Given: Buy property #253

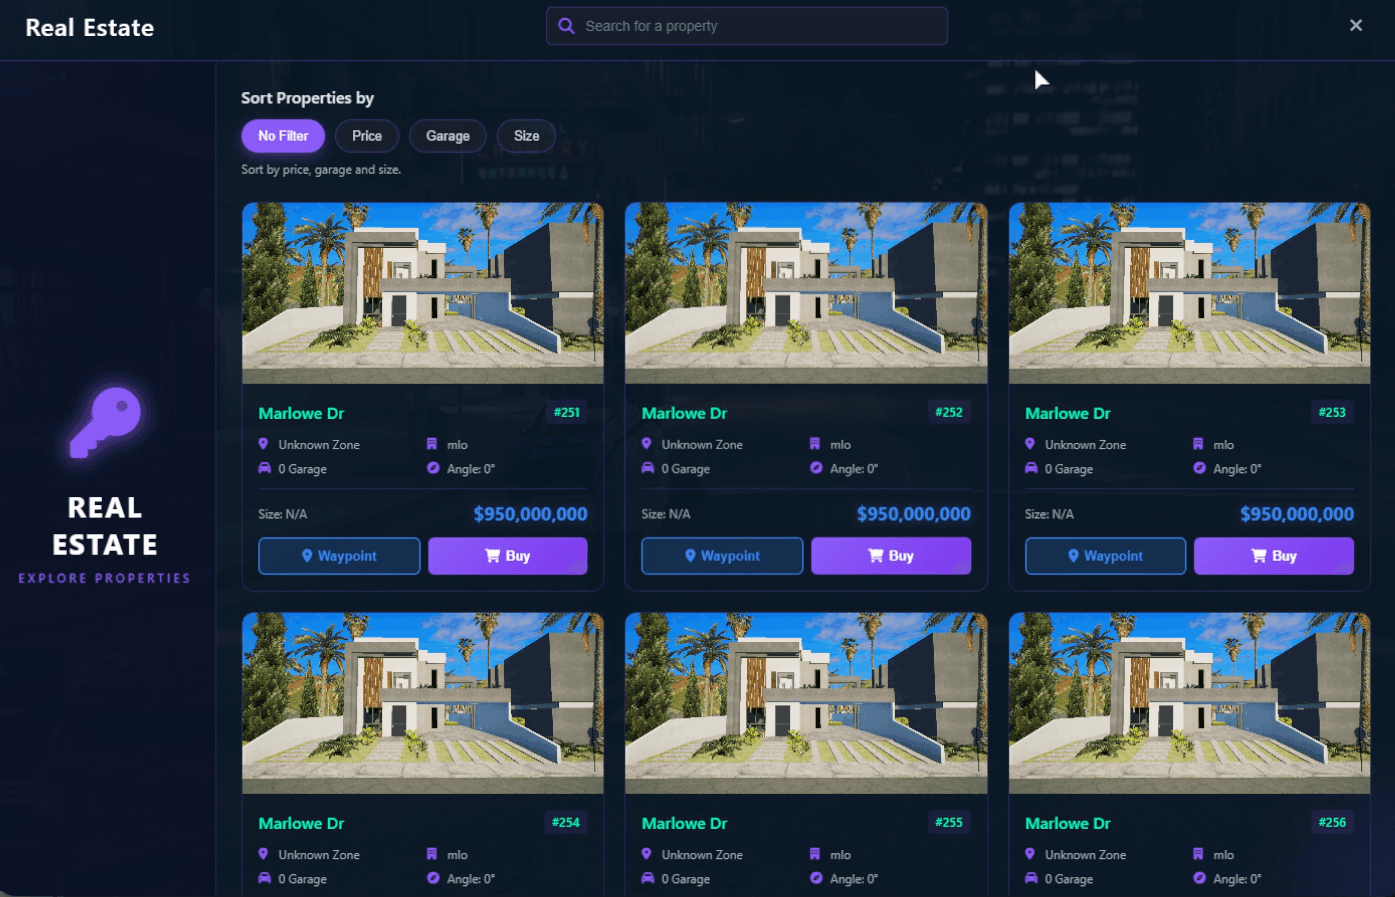Looking at the screenshot, I should 1274,556.
